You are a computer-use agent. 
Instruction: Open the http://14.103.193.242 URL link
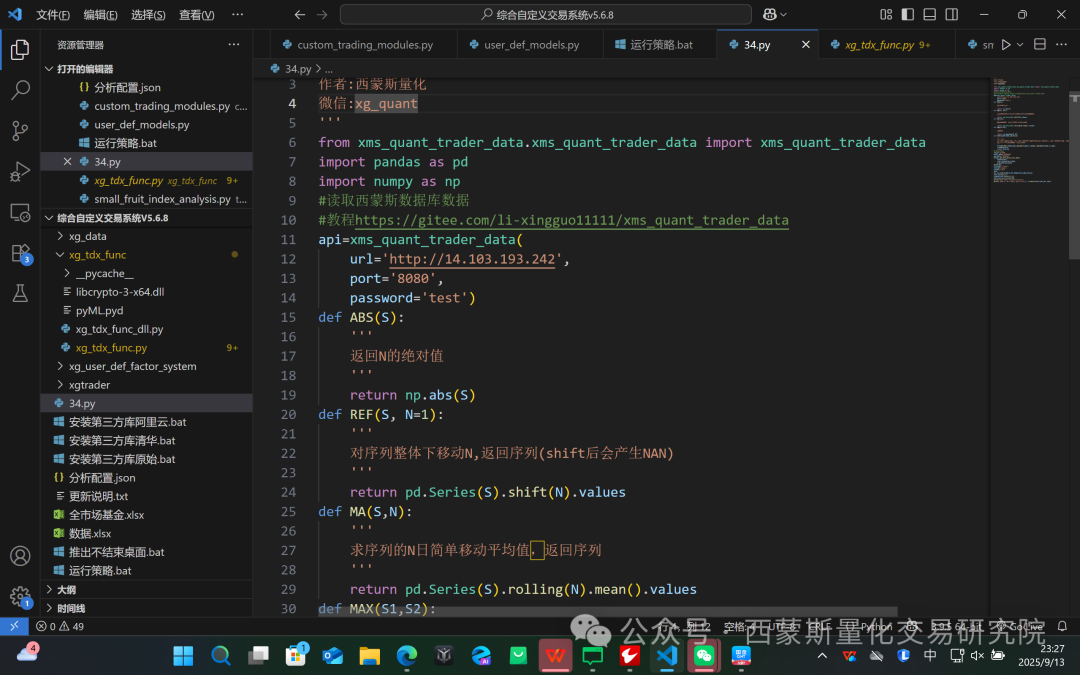(472, 259)
